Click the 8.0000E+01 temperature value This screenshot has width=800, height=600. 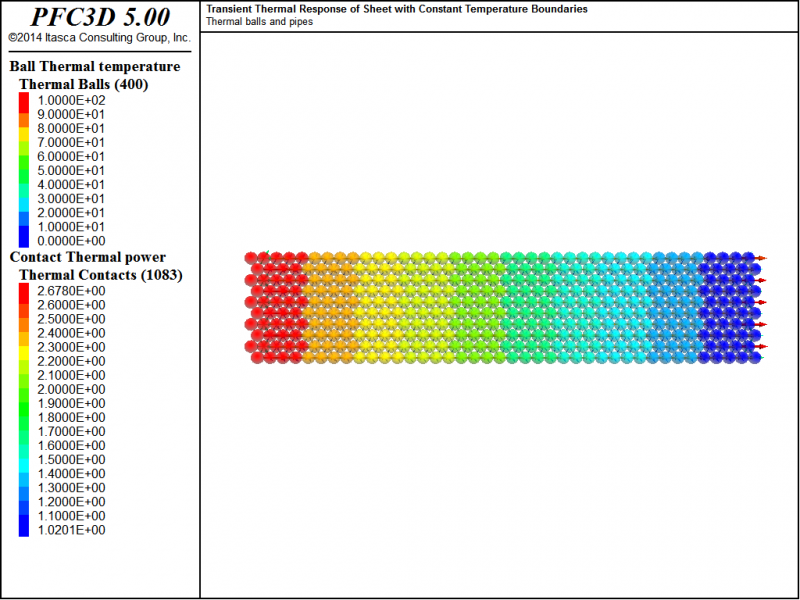coord(71,128)
